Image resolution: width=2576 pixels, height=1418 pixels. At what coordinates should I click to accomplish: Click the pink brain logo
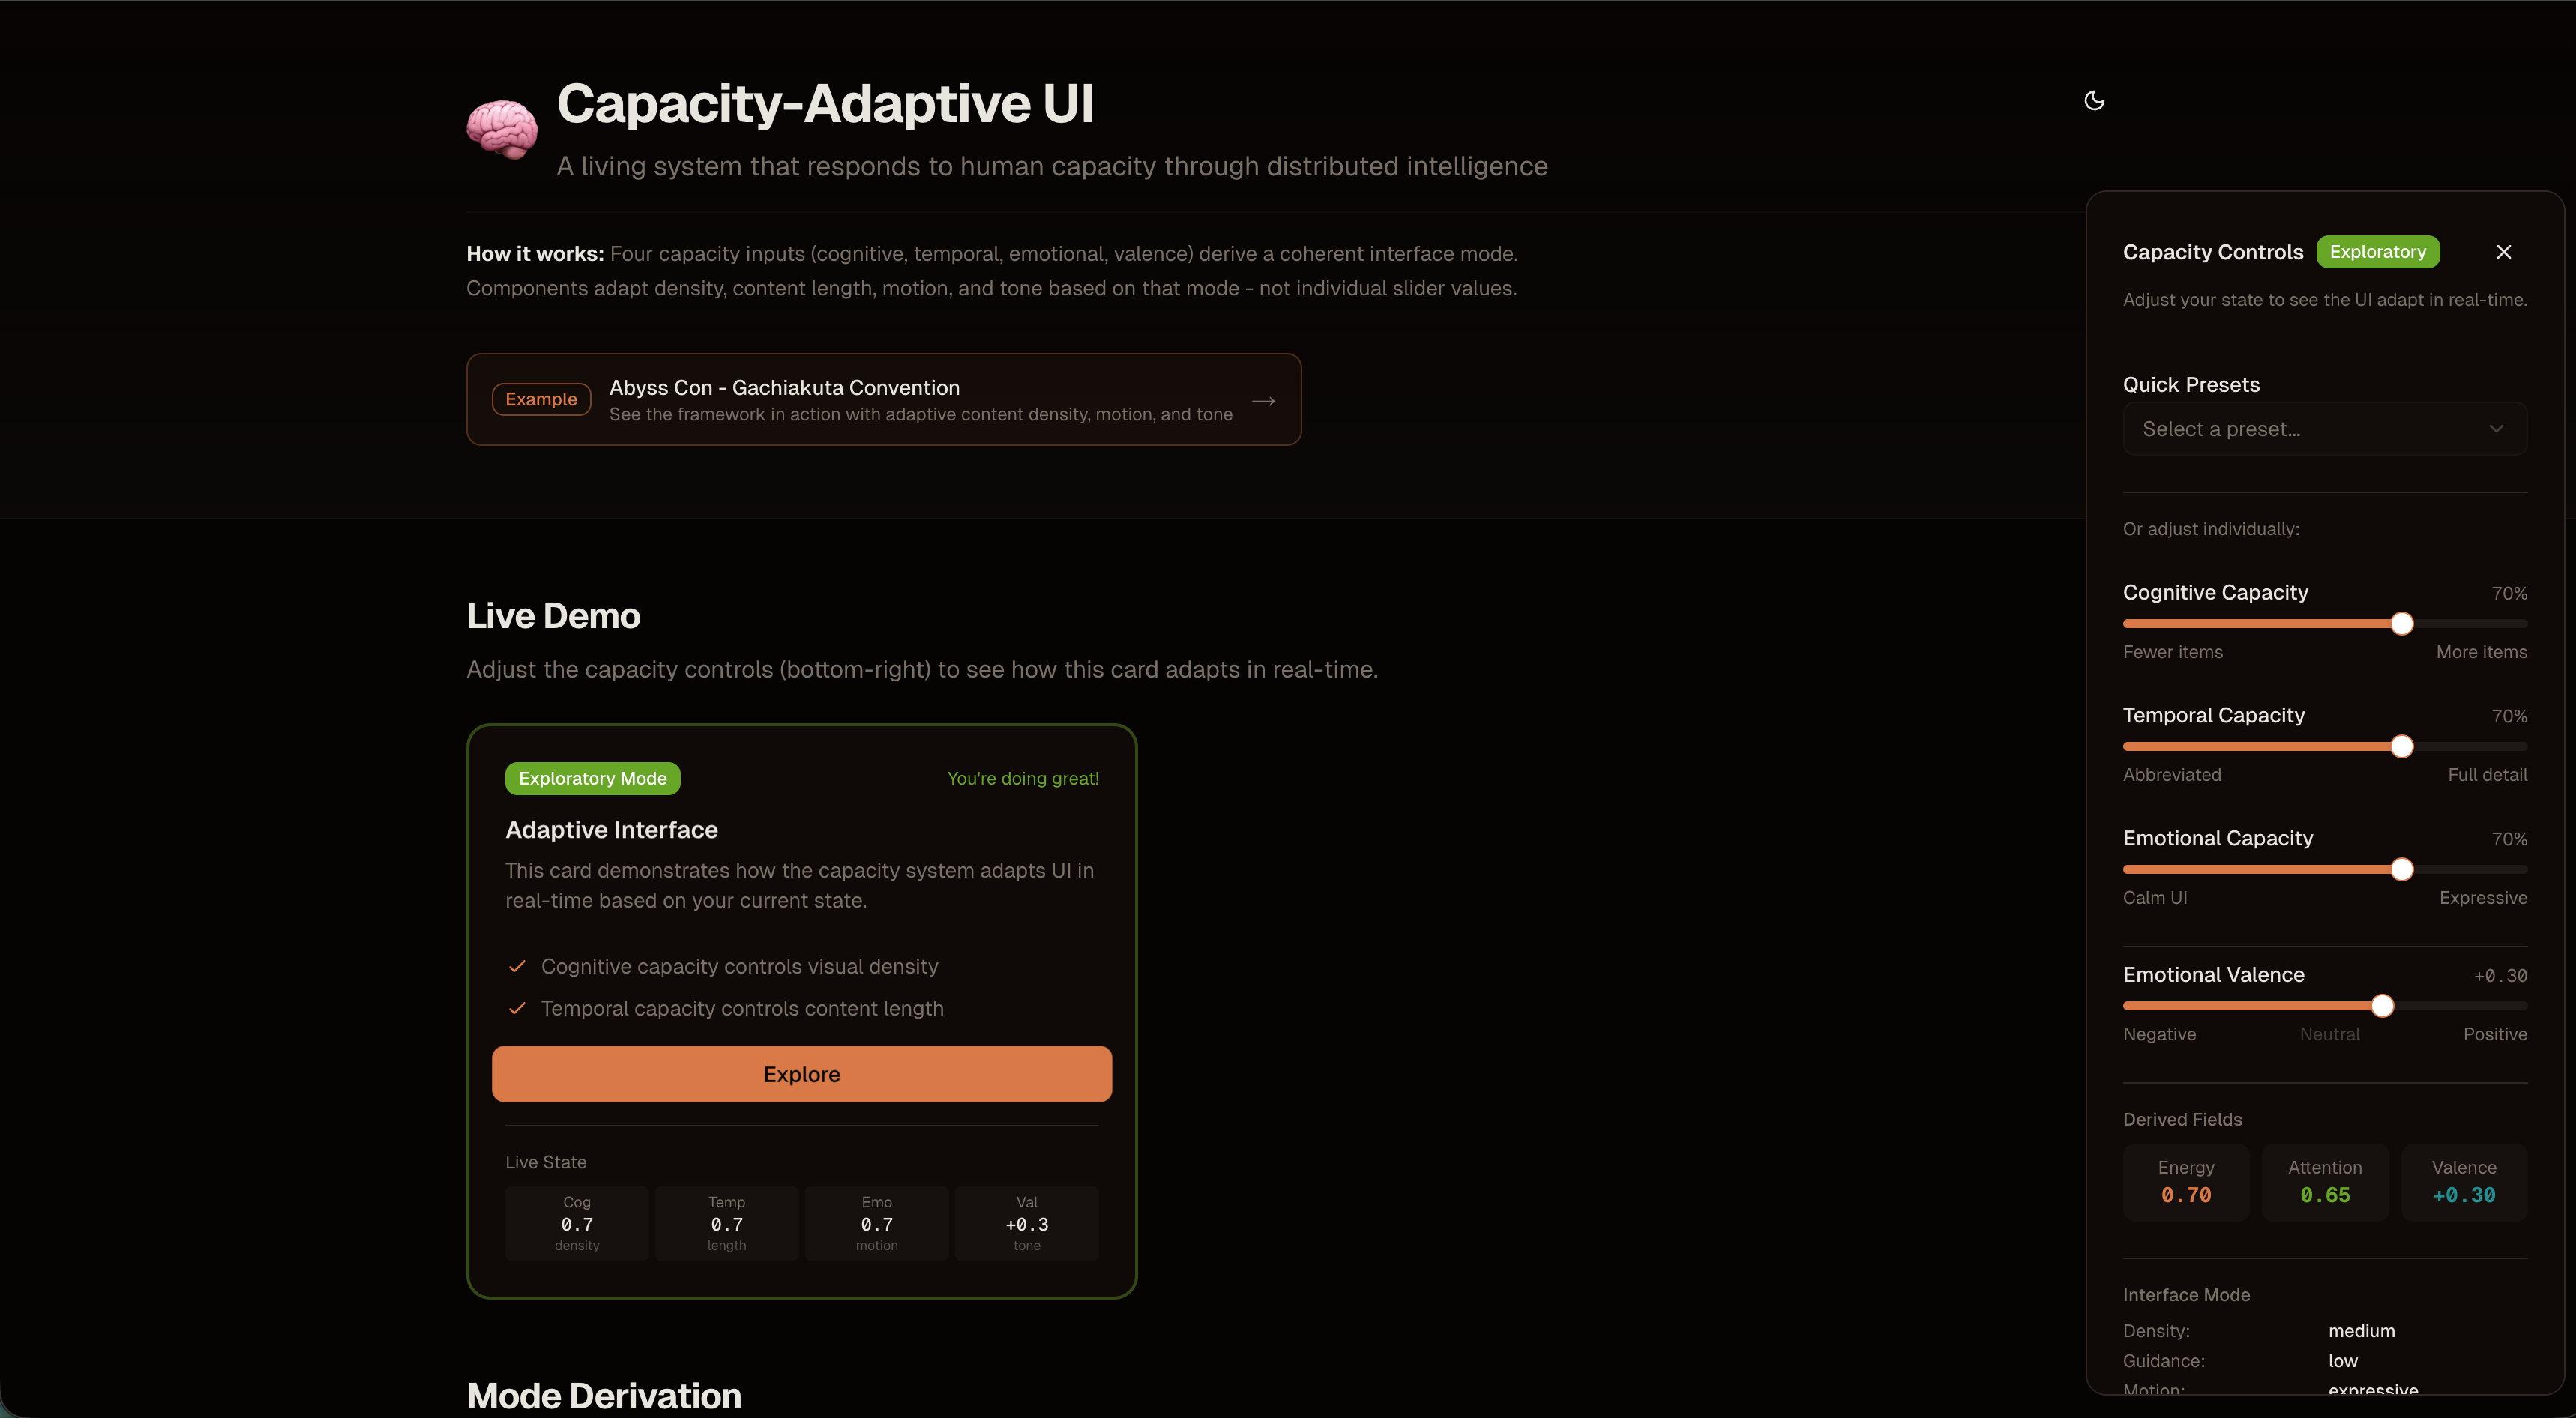[502, 129]
